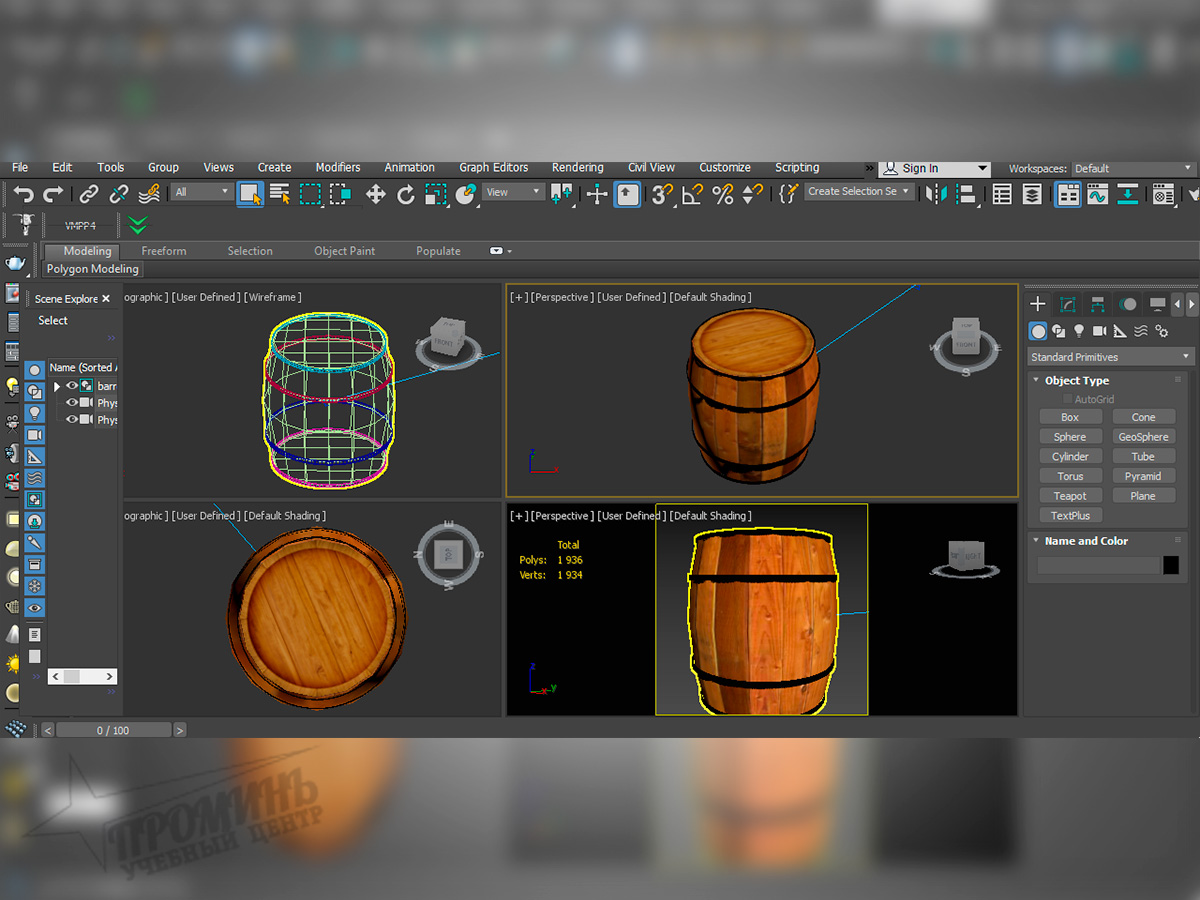Collapse the Object Type rollout

(x=1037, y=380)
